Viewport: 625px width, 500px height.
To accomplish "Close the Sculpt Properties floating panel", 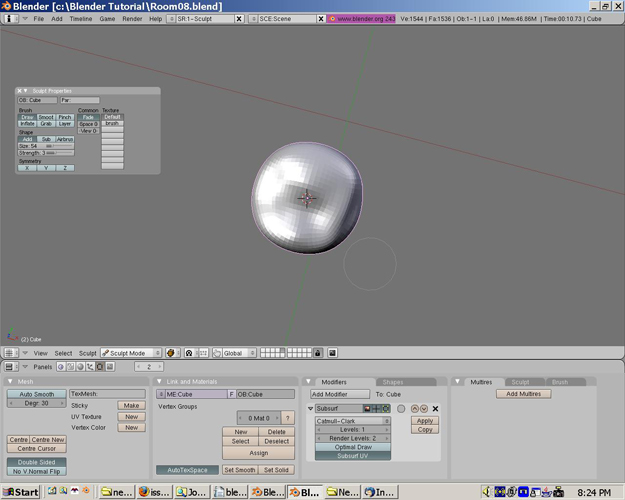I will point(20,91).
